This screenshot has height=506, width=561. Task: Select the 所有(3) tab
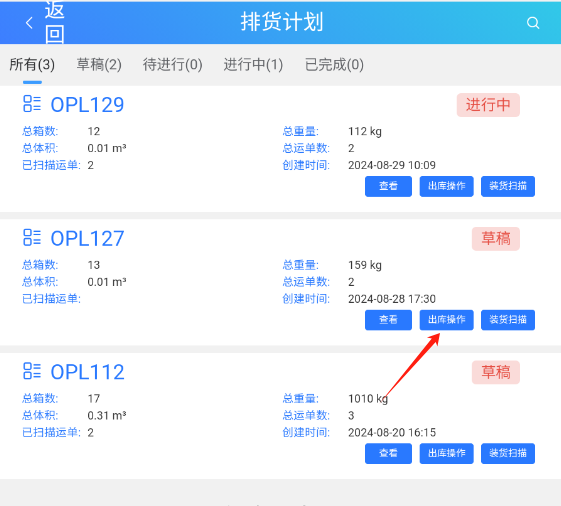coord(32,65)
